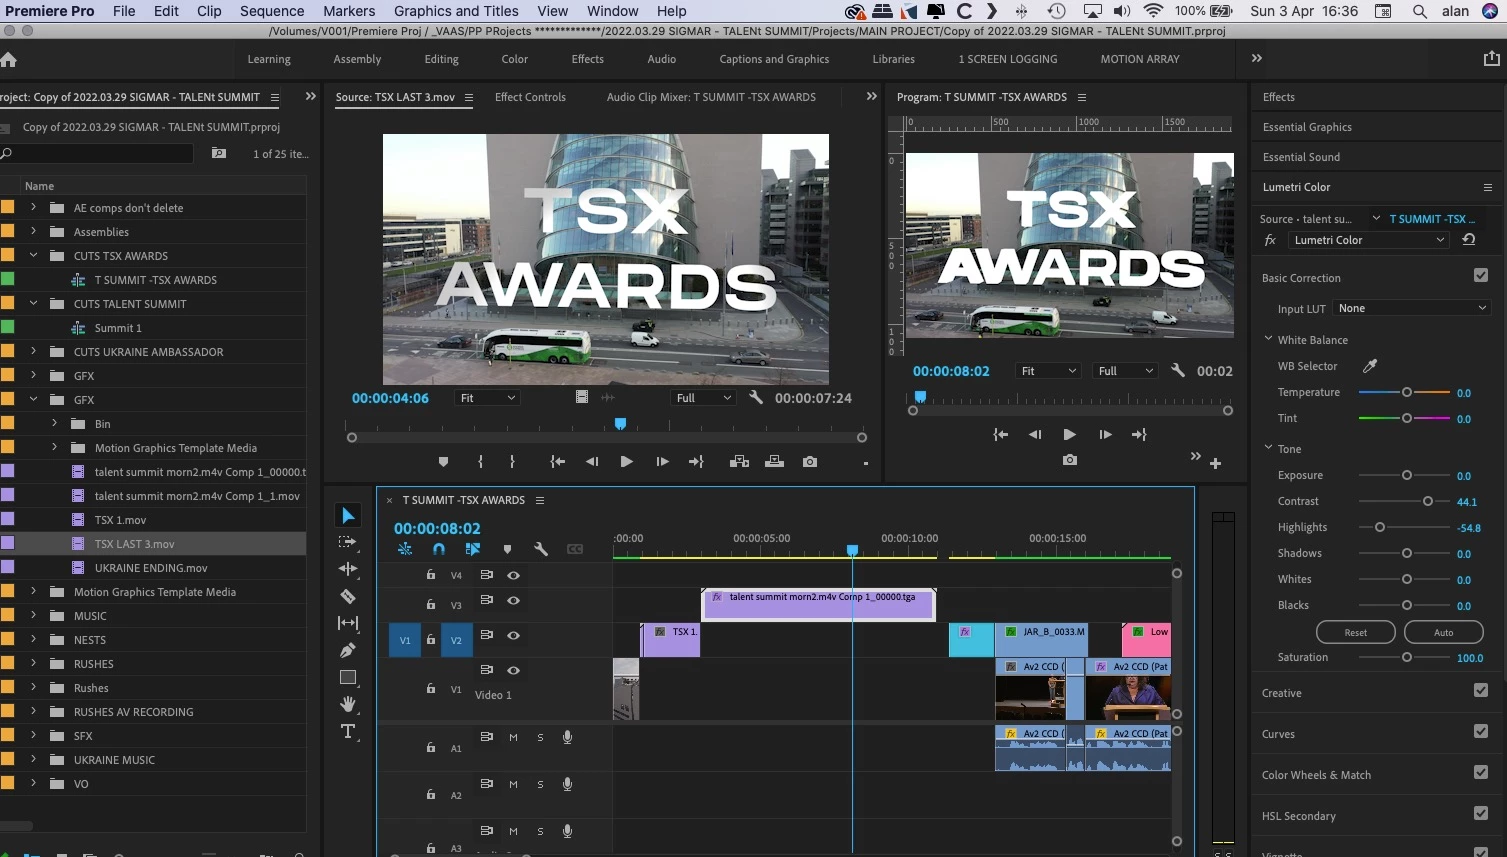Switch to Color workspace
Screen dimensions: 1507x857
(515, 59)
